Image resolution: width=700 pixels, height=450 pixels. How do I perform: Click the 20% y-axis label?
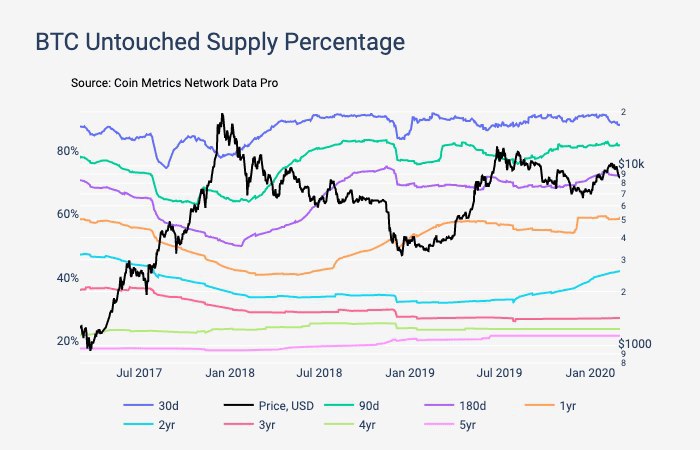[68, 341]
